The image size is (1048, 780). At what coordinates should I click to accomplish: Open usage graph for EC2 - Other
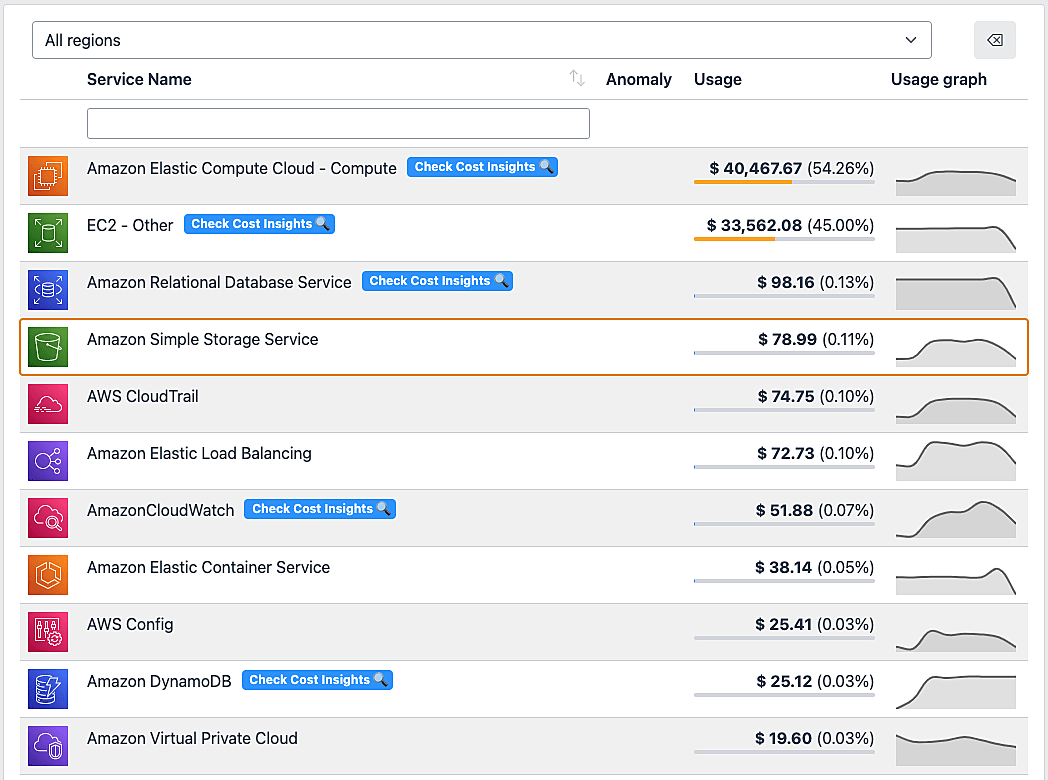coord(956,239)
